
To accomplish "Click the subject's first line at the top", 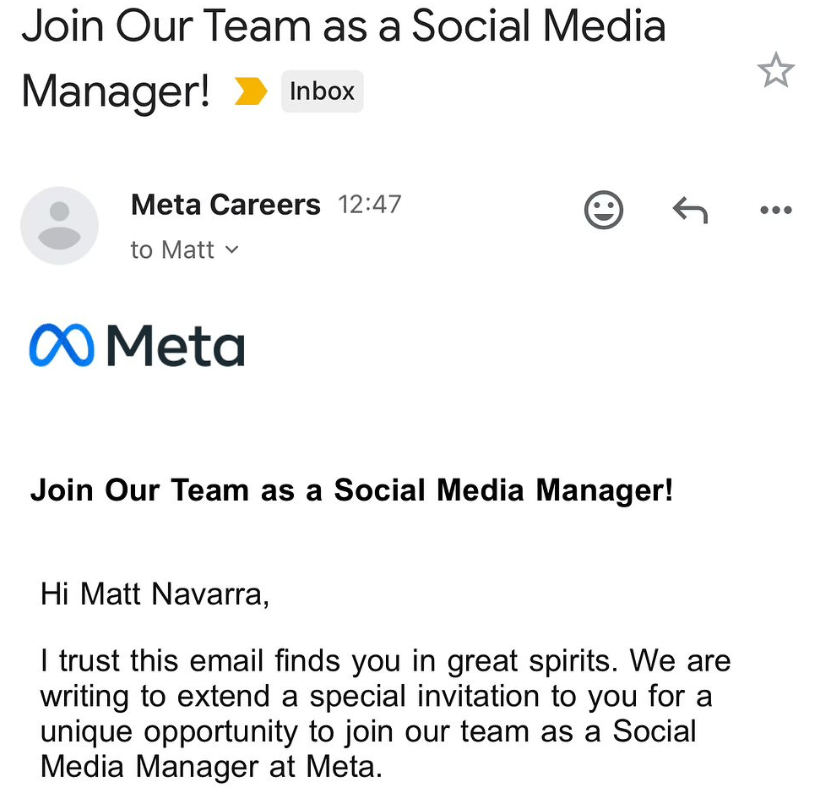I will (343, 28).
